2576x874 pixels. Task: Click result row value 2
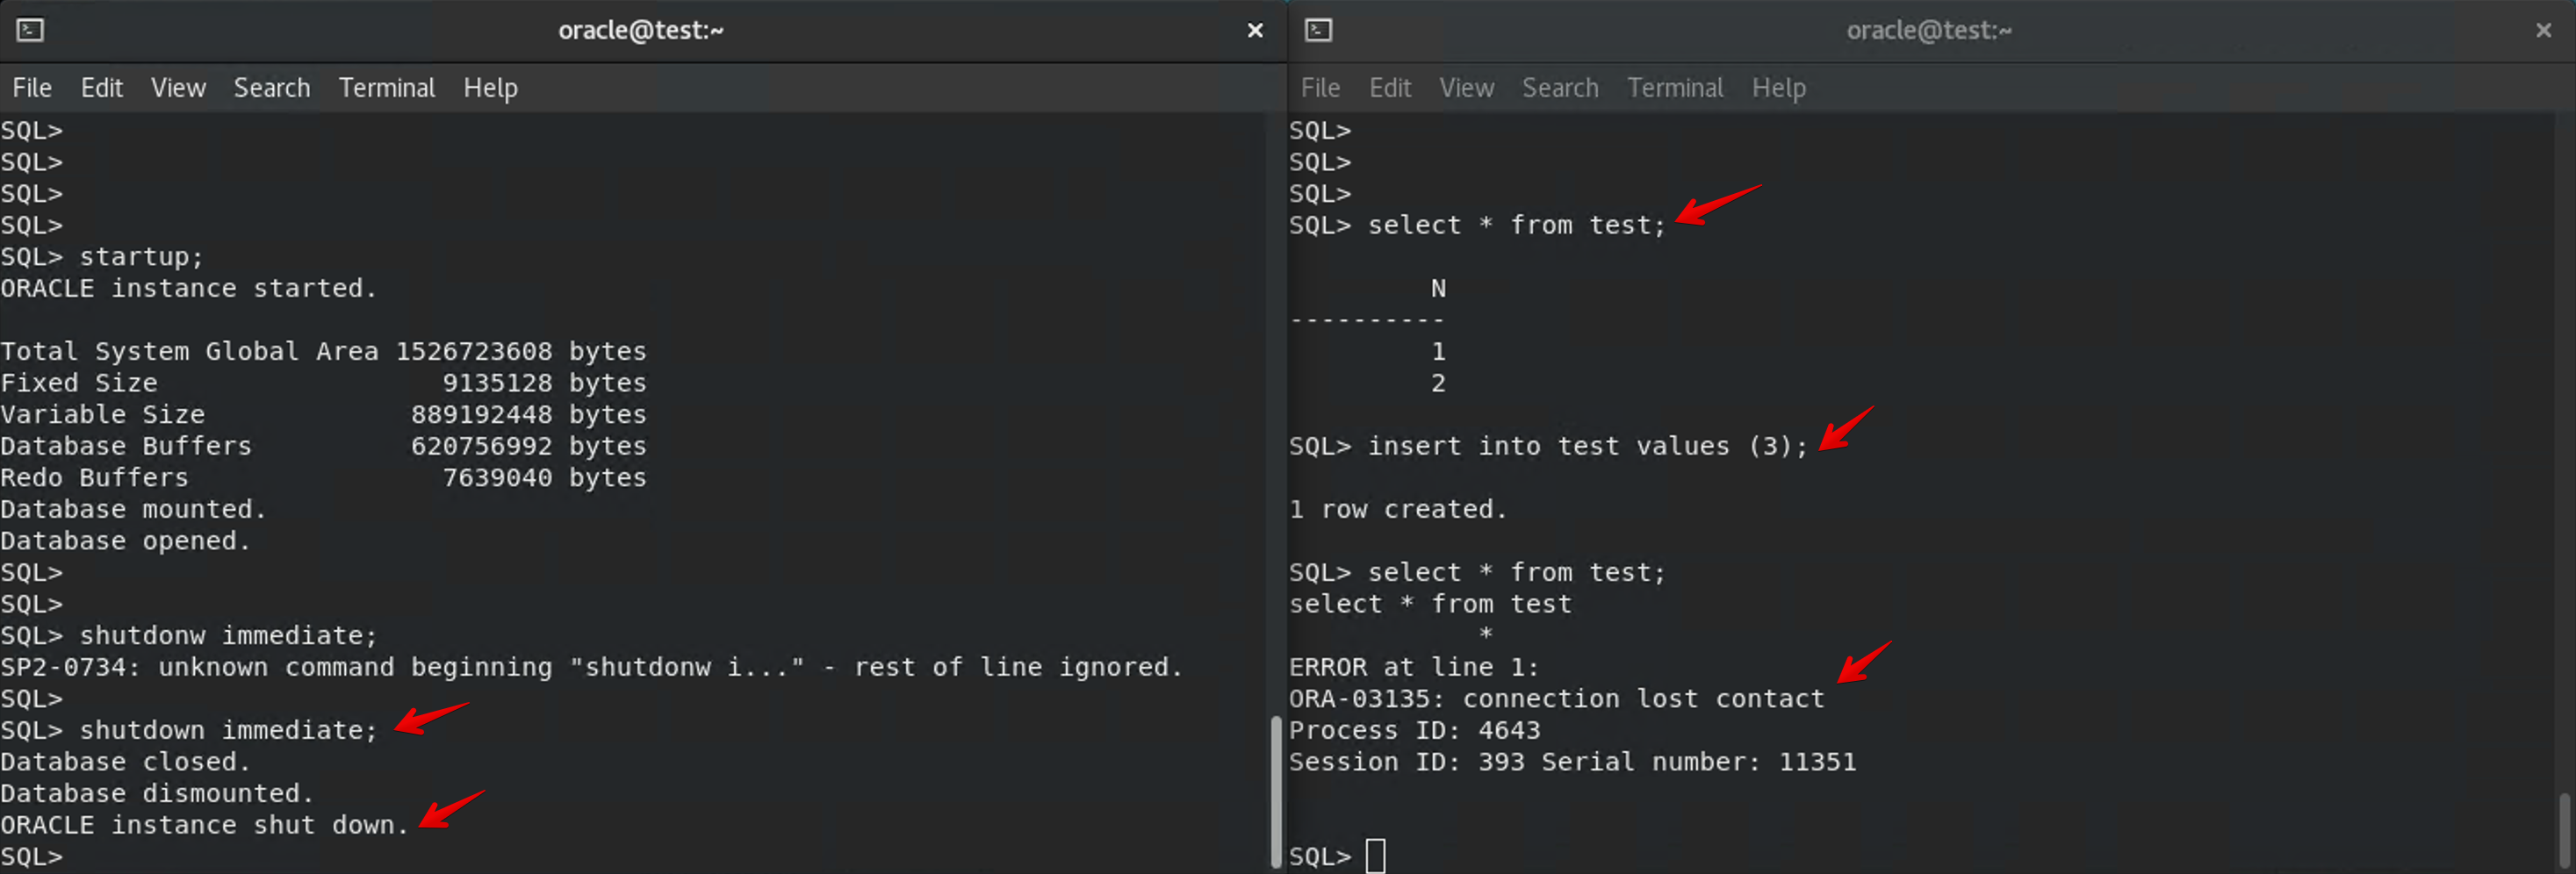[x=1438, y=383]
